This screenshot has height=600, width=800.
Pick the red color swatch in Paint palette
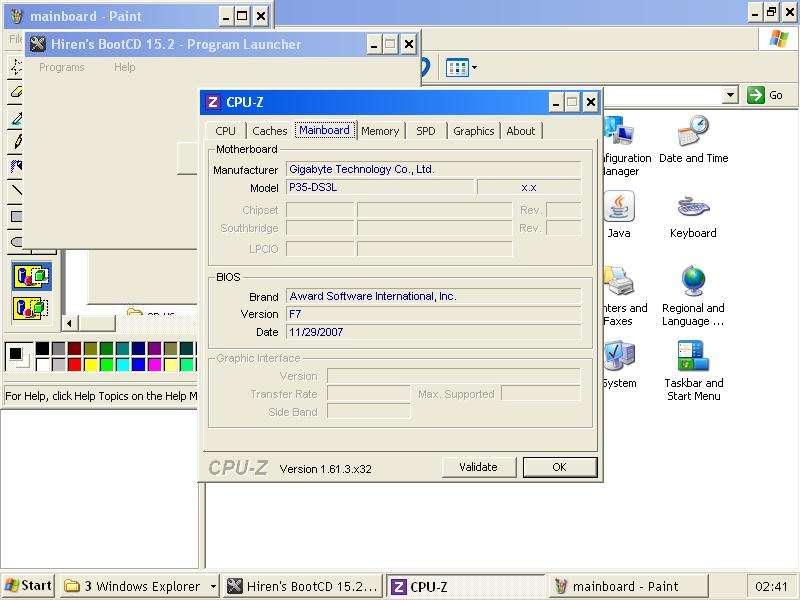pos(74,365)
